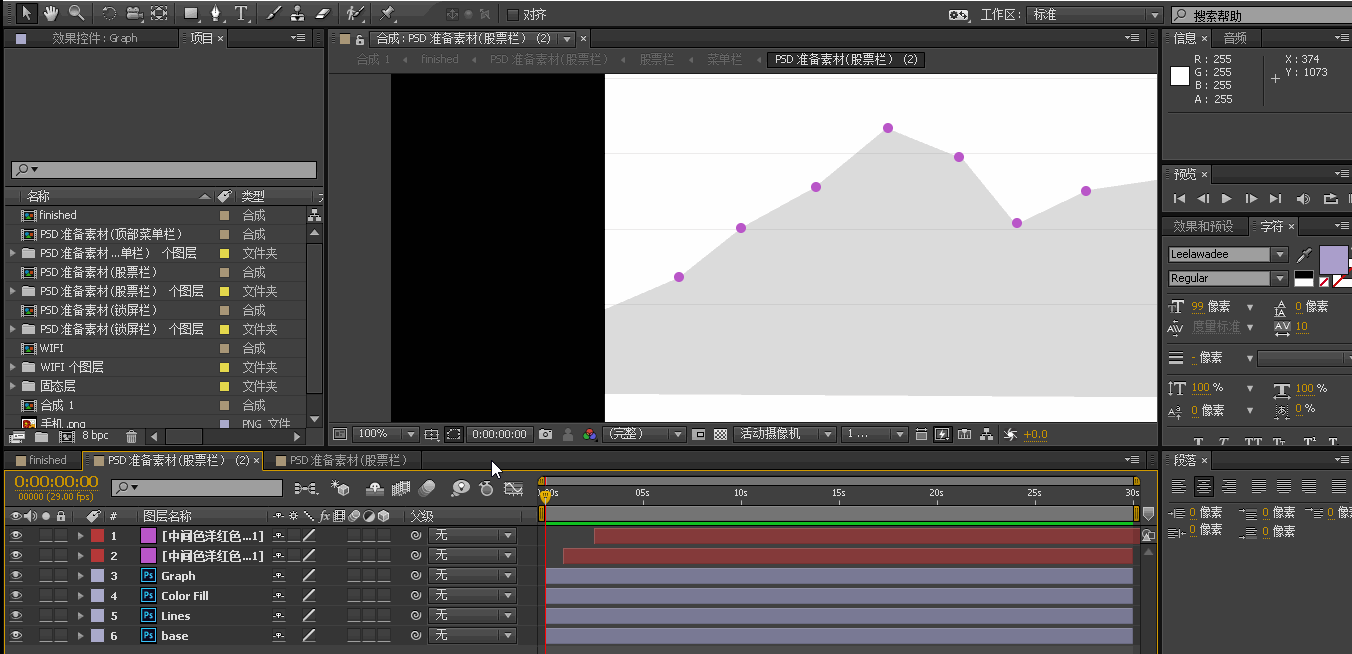Click the eyedropper in Character panel

coord(1304,256)
